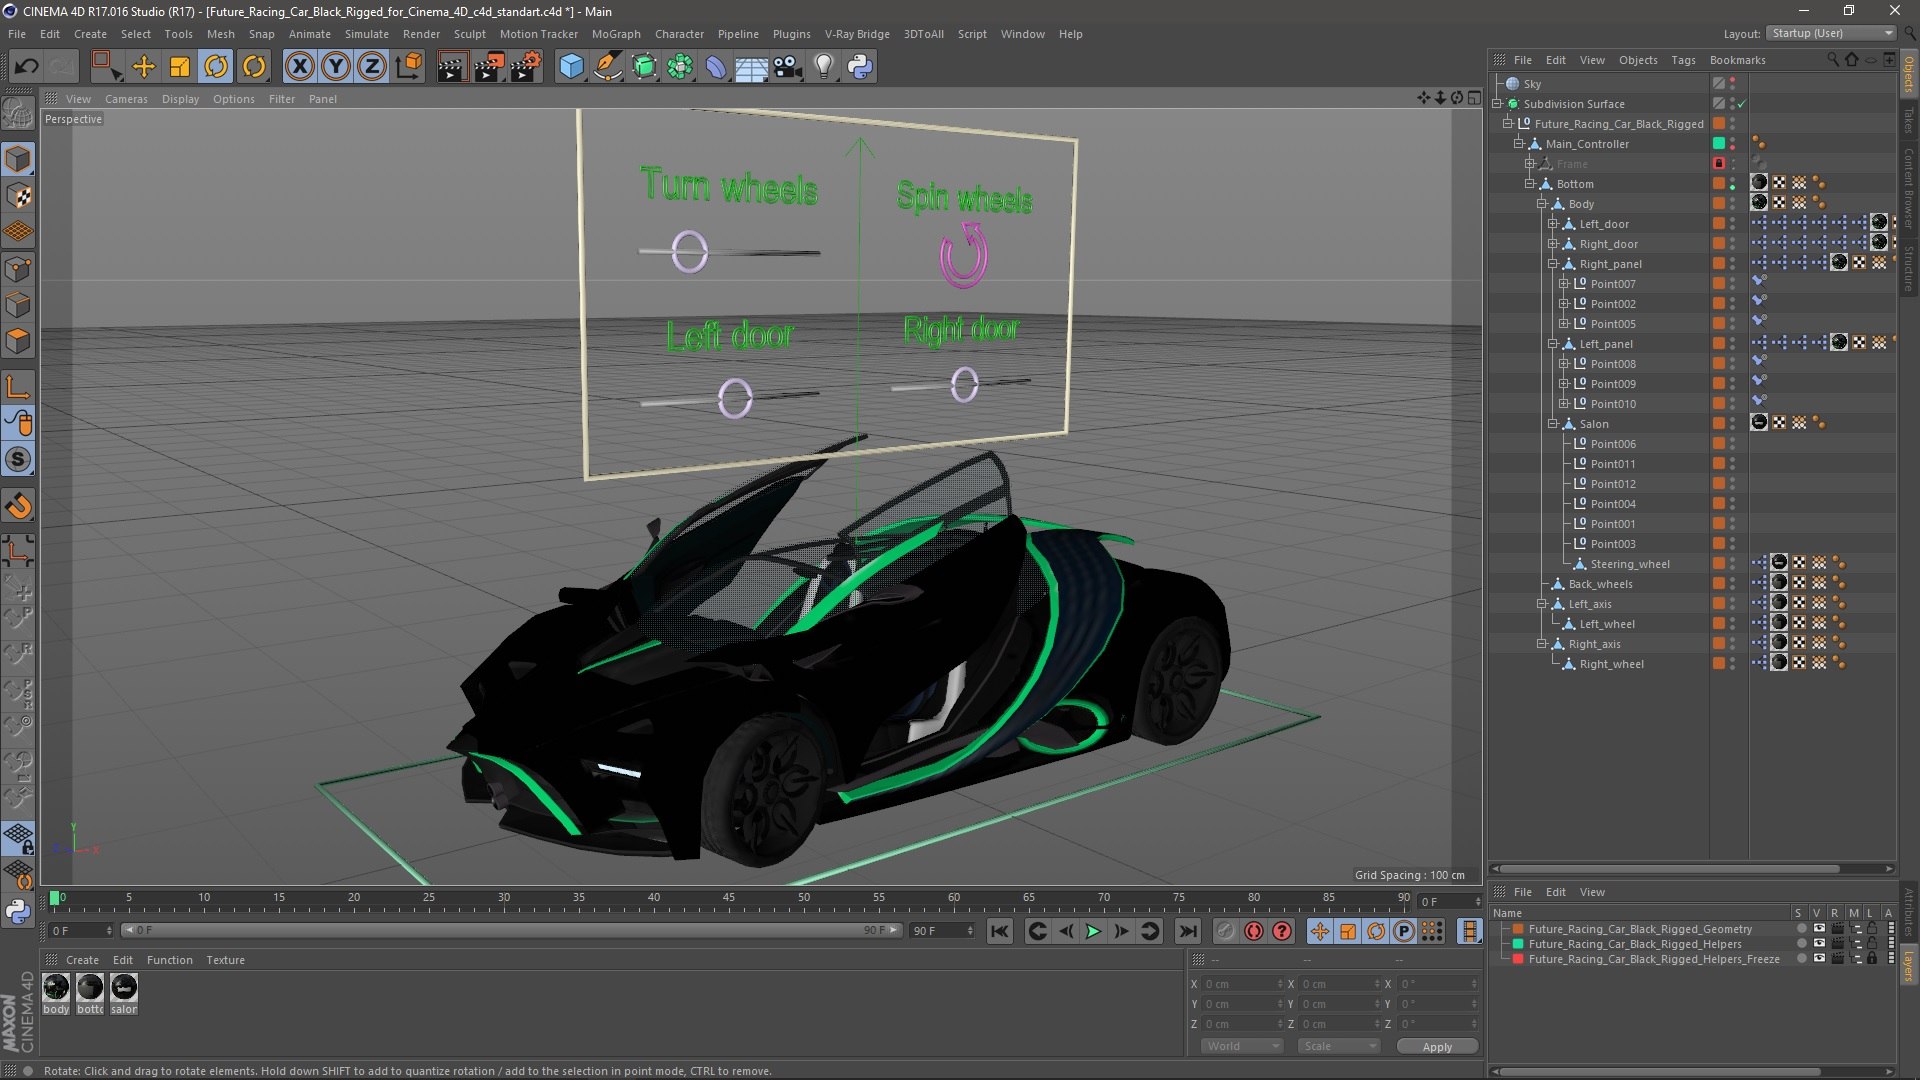Go to end of animation

1187,931
